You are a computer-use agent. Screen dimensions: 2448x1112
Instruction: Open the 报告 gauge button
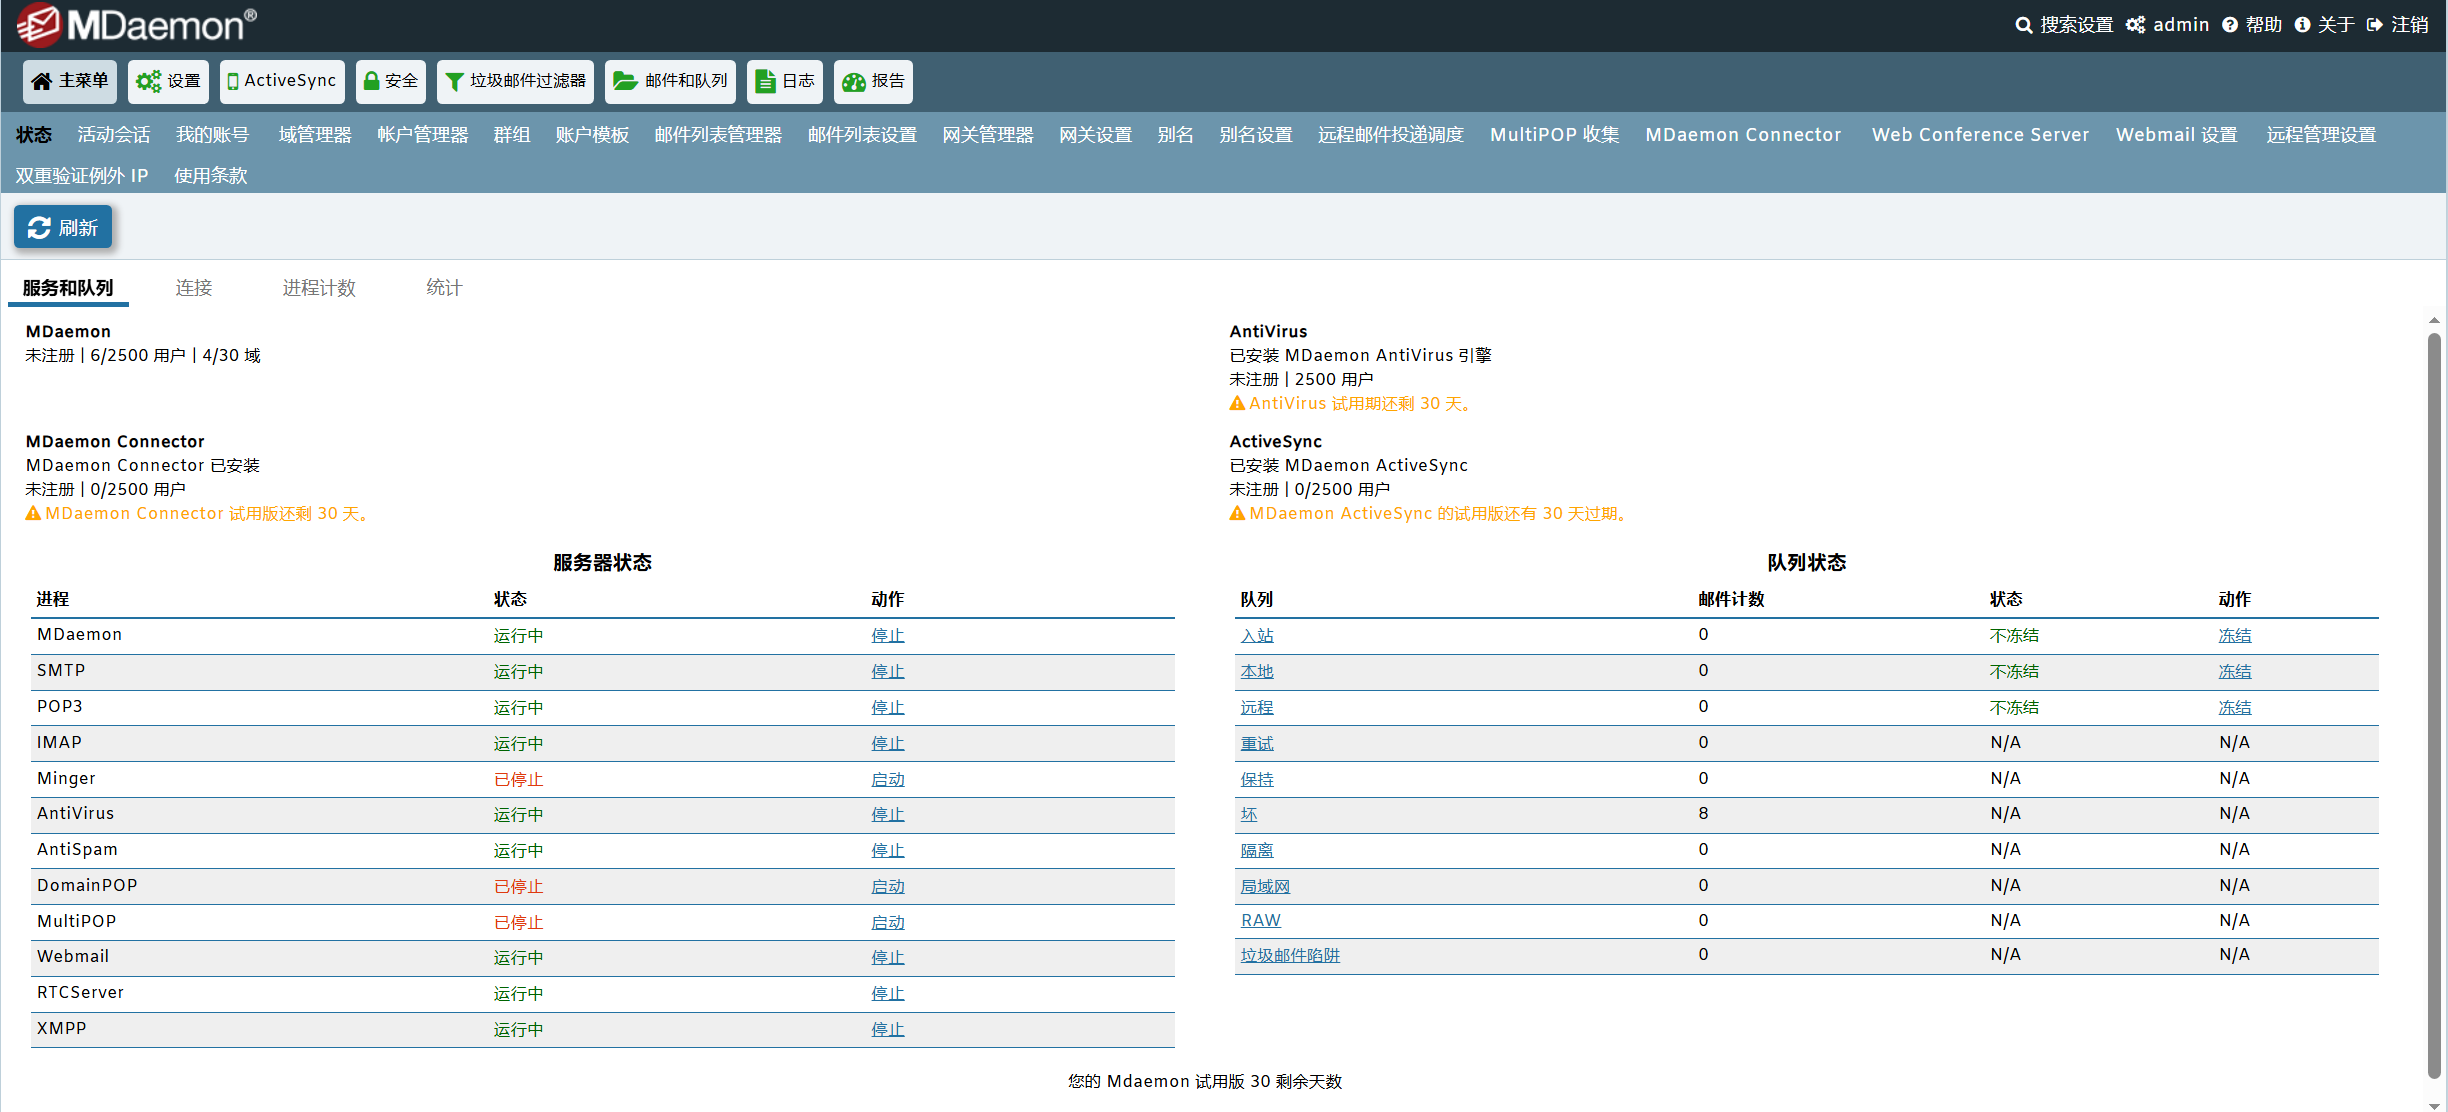tap(873, 81)
